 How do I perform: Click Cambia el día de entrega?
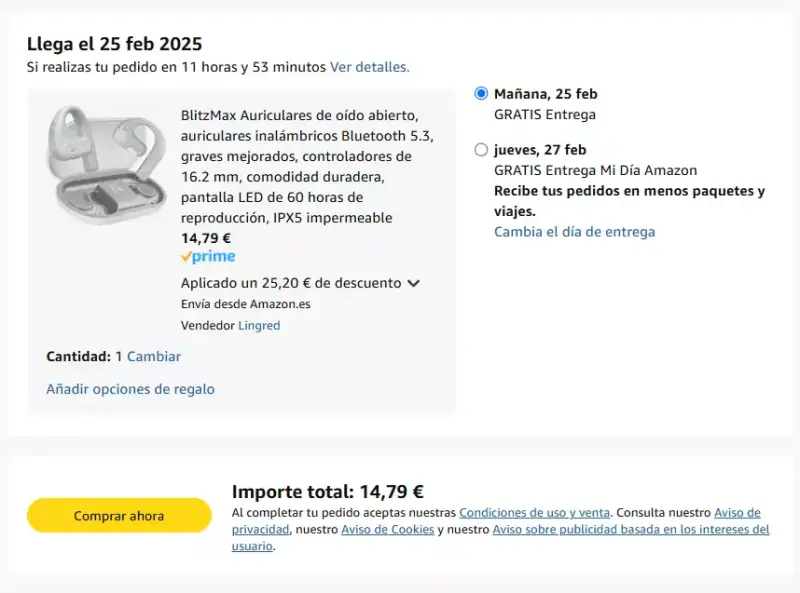[574, 232]
